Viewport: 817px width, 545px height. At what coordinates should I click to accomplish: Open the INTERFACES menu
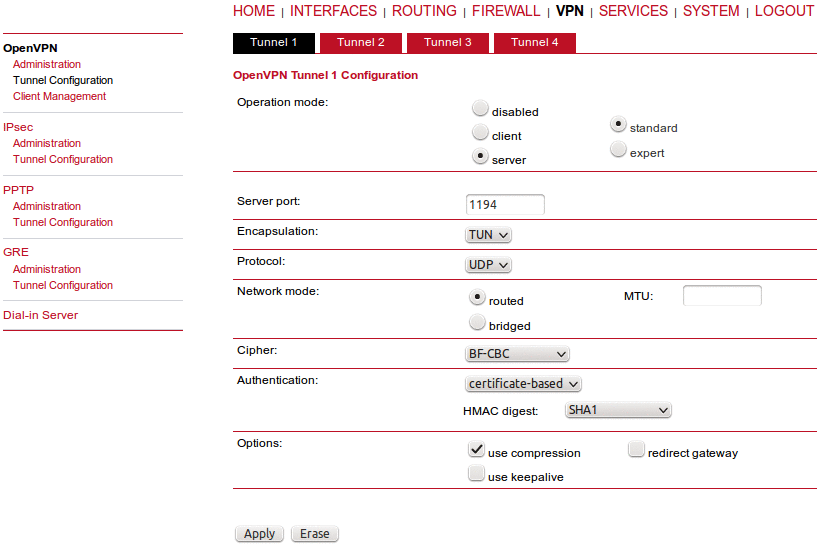pos(333,11)
